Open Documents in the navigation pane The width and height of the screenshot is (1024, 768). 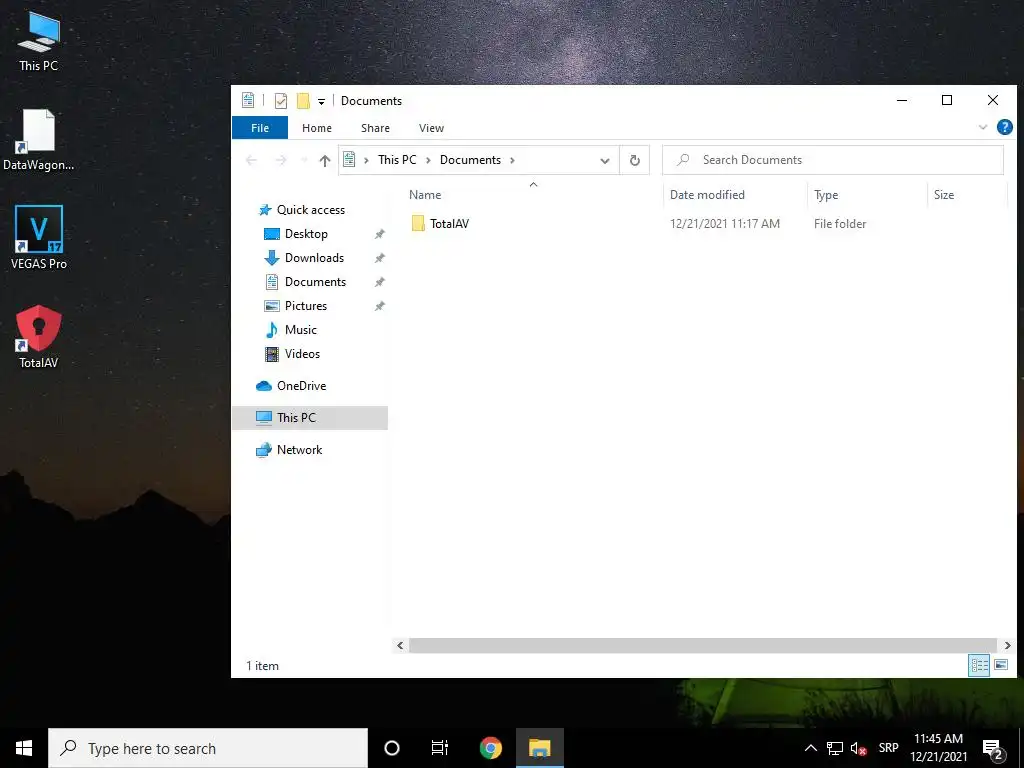[306, 282]
